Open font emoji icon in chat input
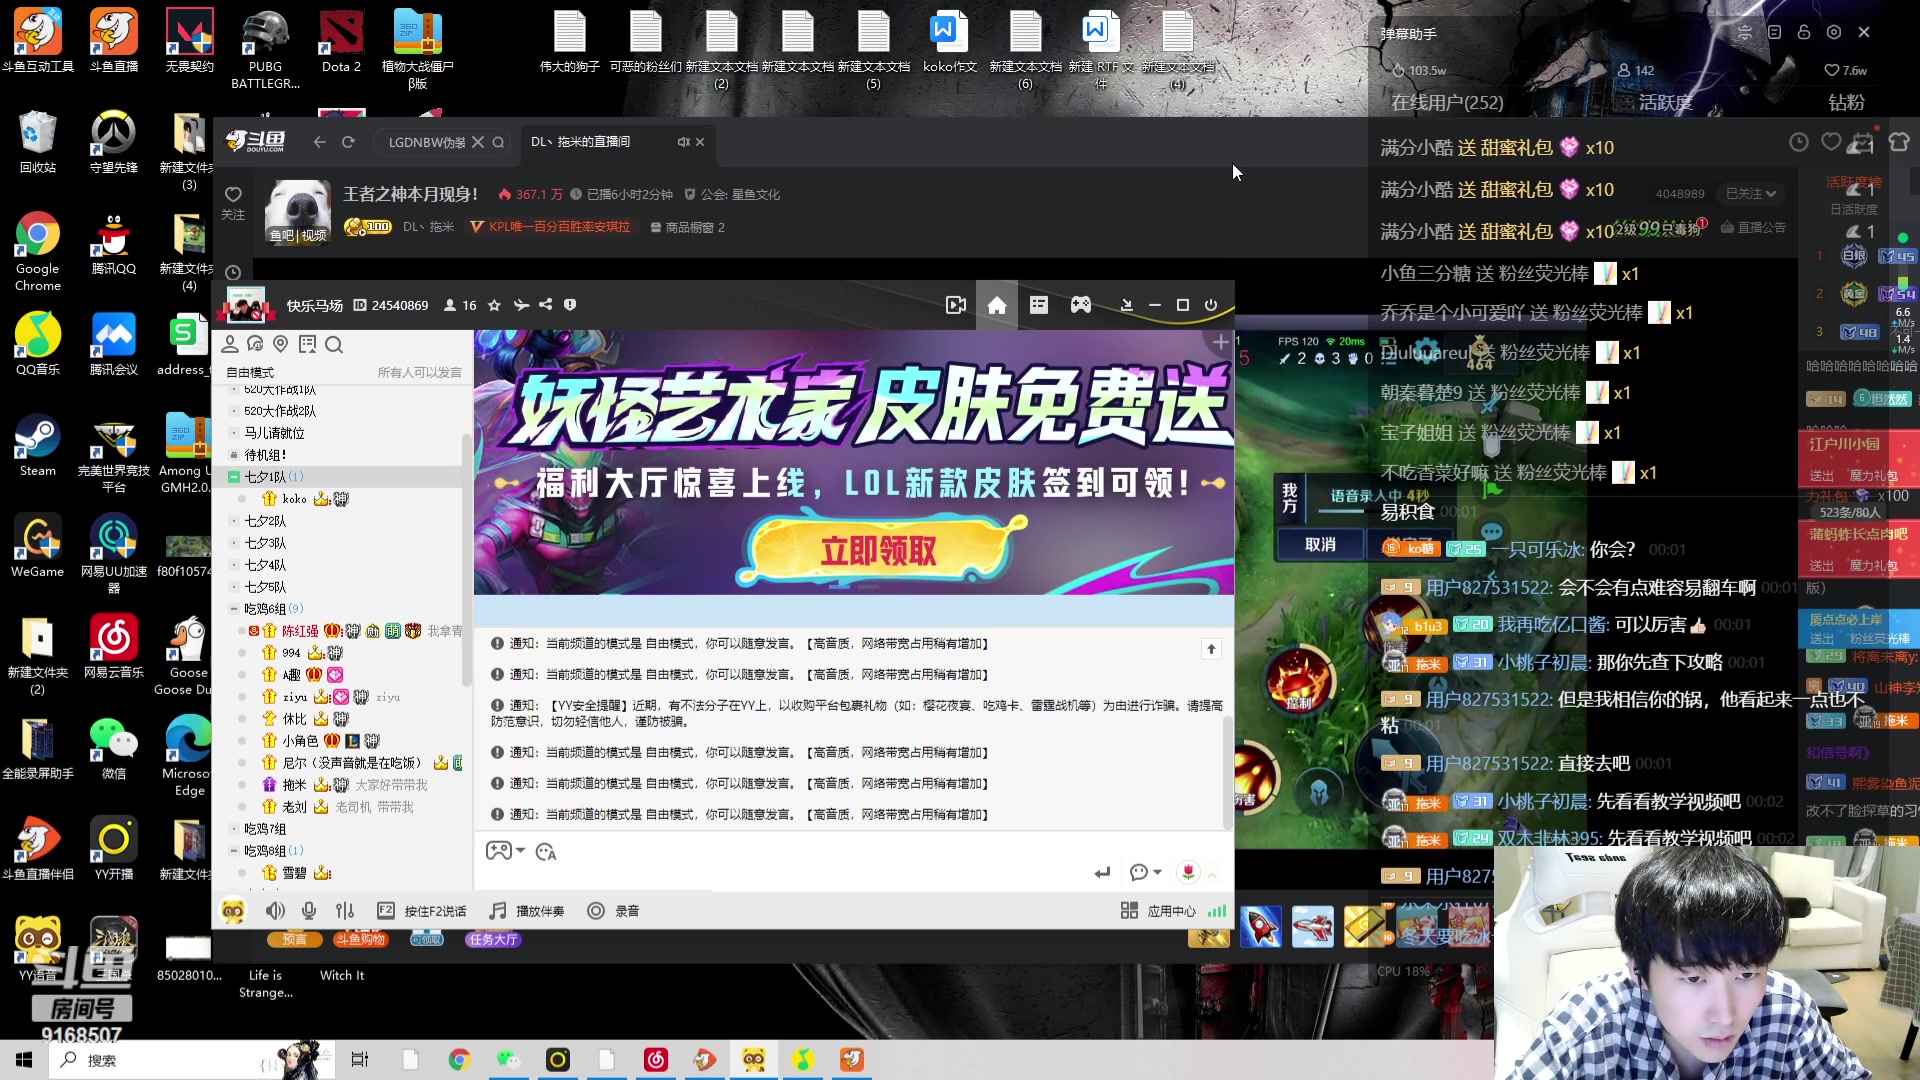Screen dimensions: 1920x1080 (546, 852)
